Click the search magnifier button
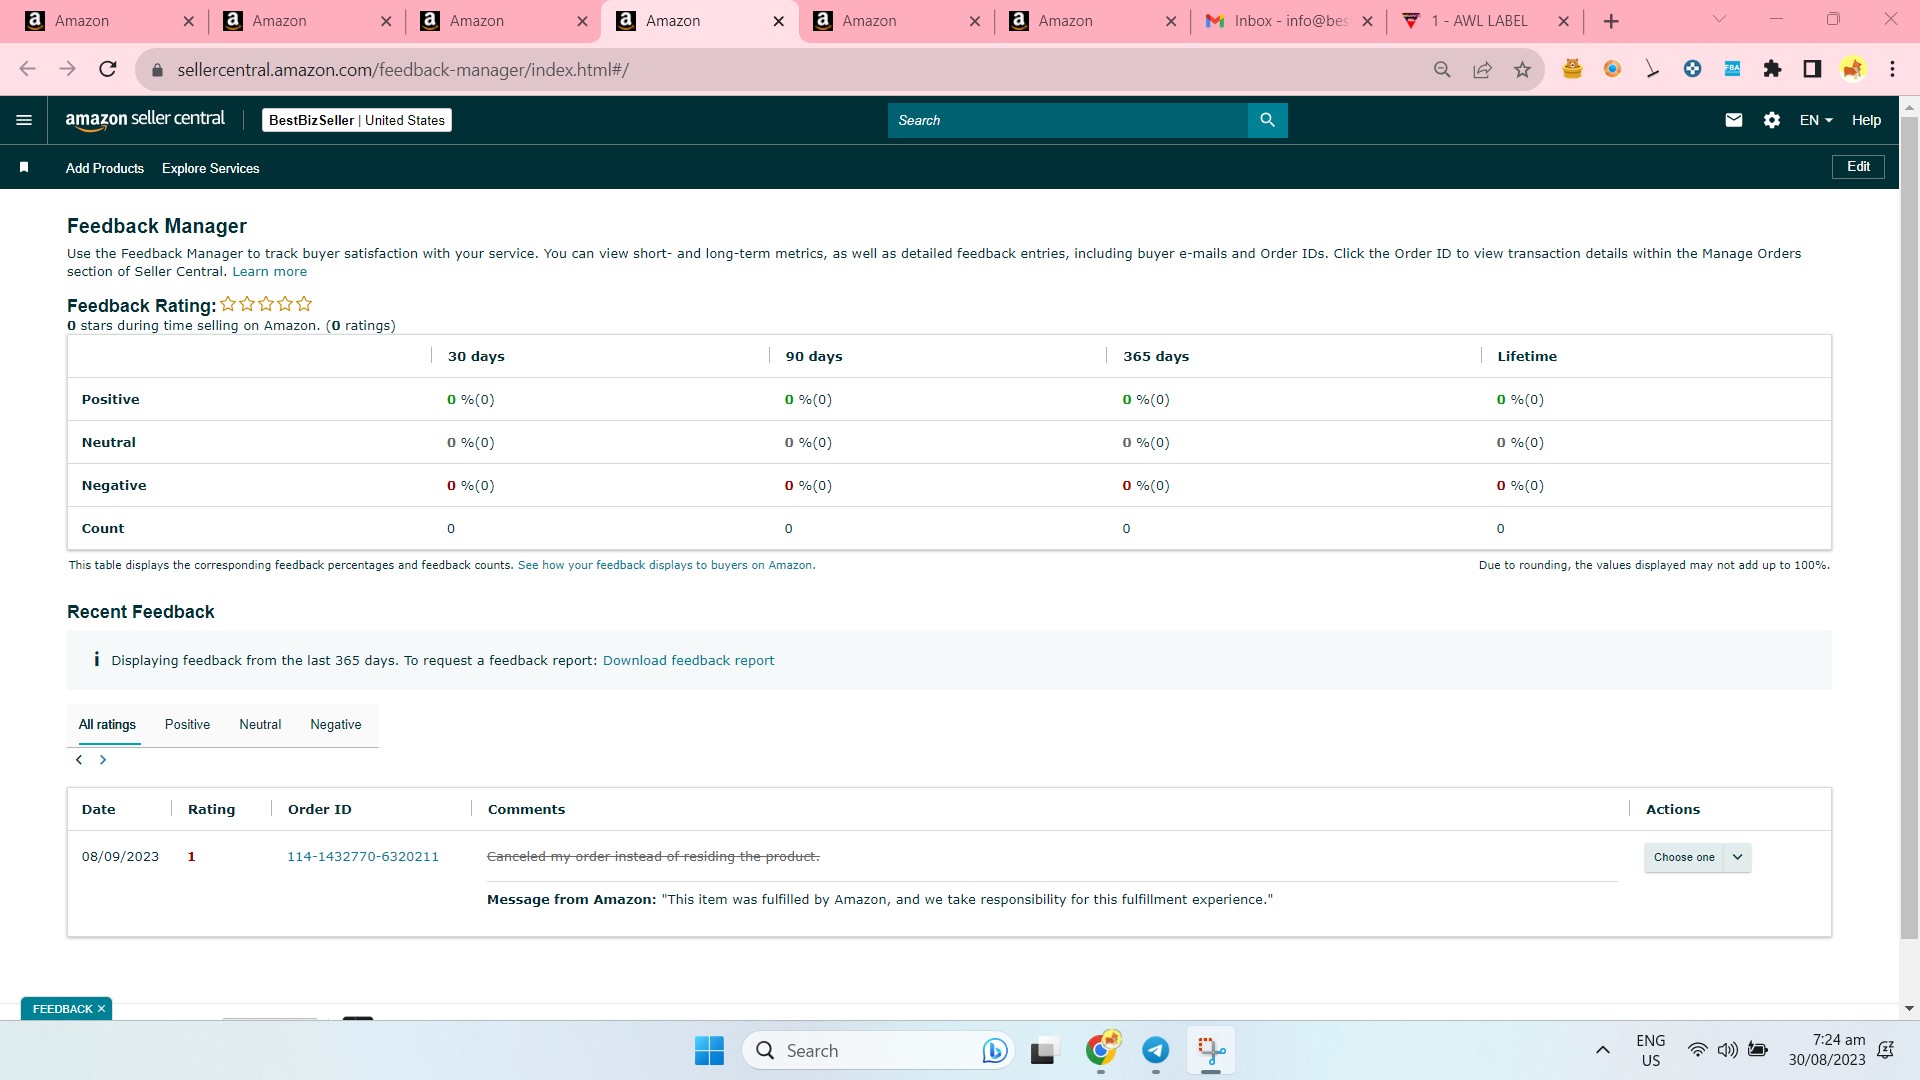This screenshot has height=1080, width=1920. coord(1267,120)
